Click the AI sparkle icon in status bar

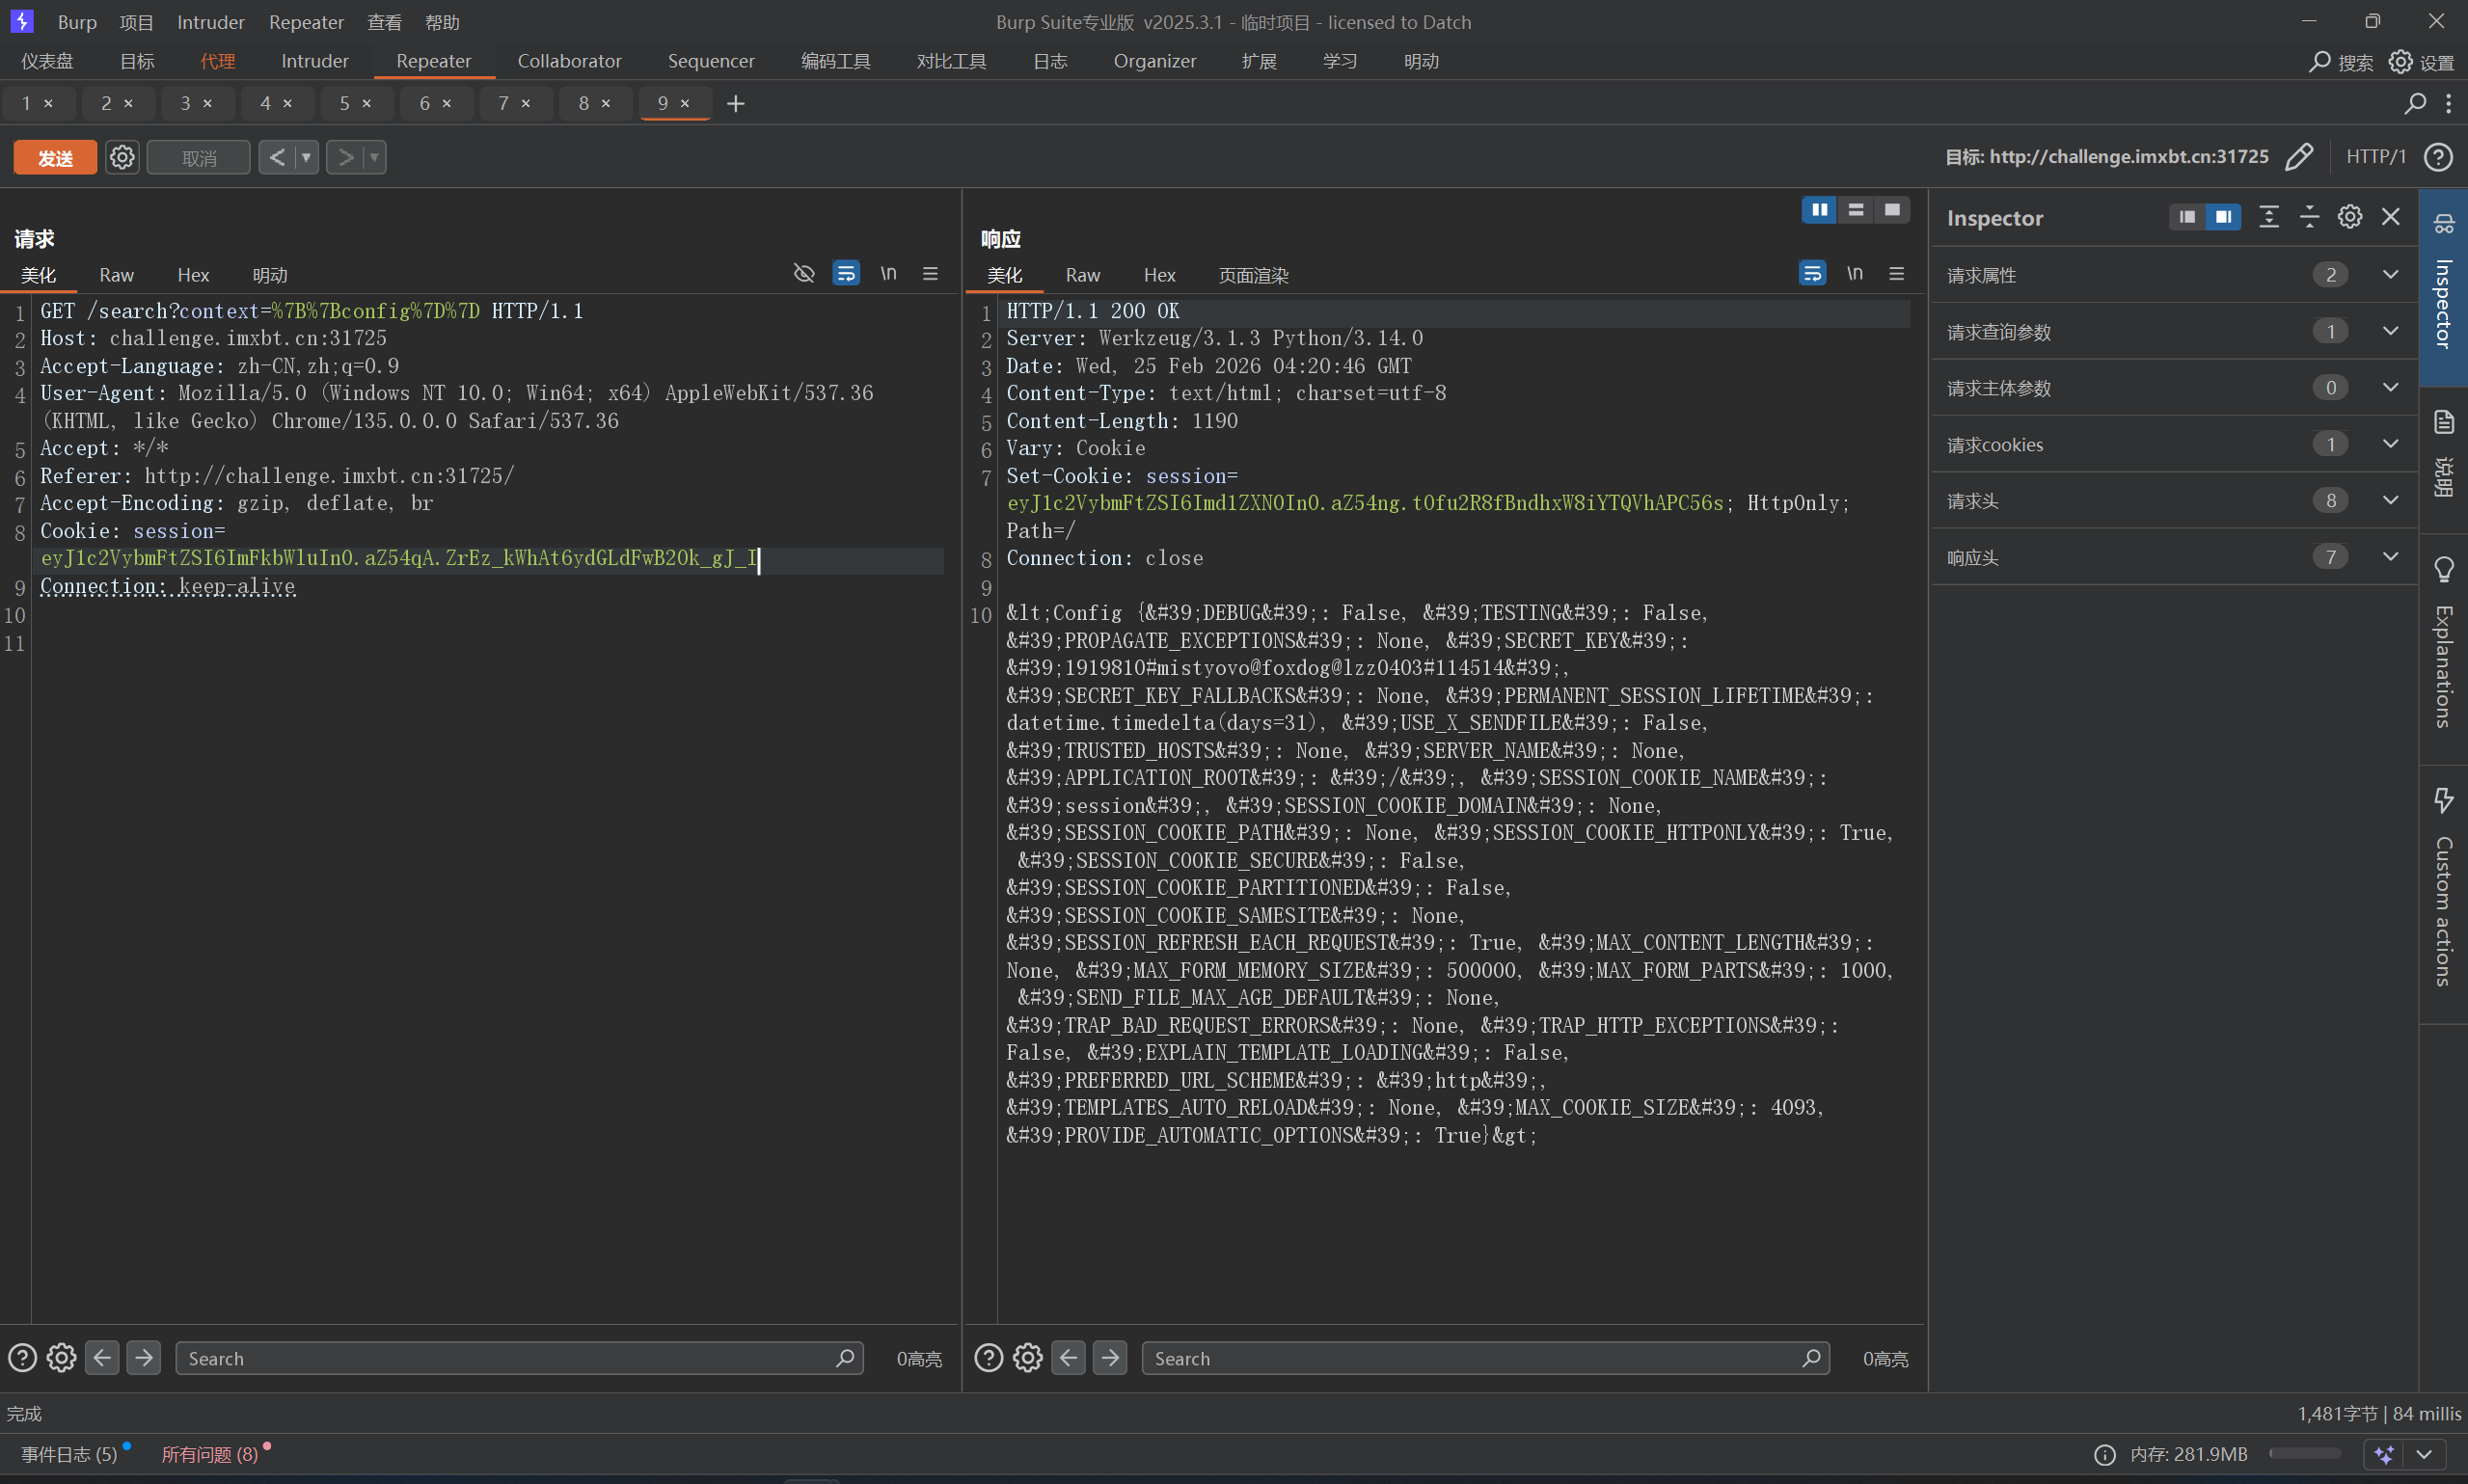click(x=2384, y=1455)
